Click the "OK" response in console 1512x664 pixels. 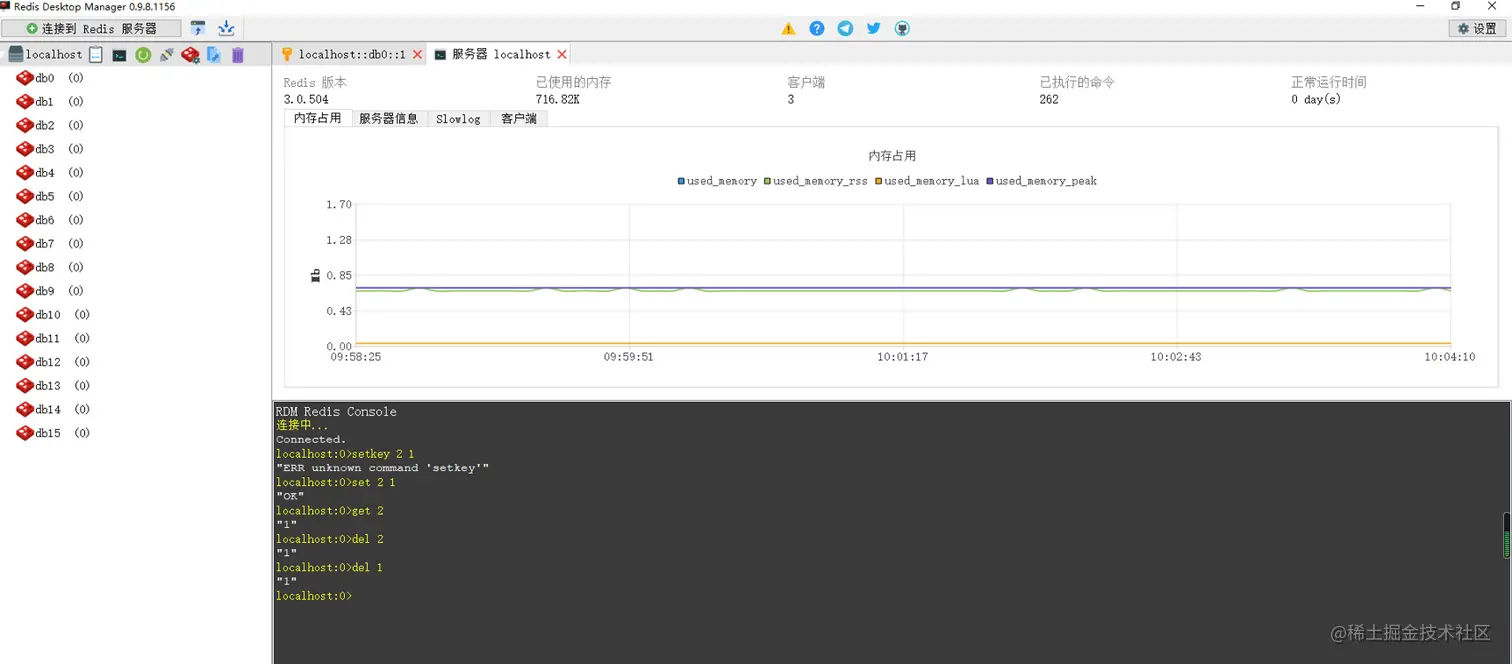290,496
